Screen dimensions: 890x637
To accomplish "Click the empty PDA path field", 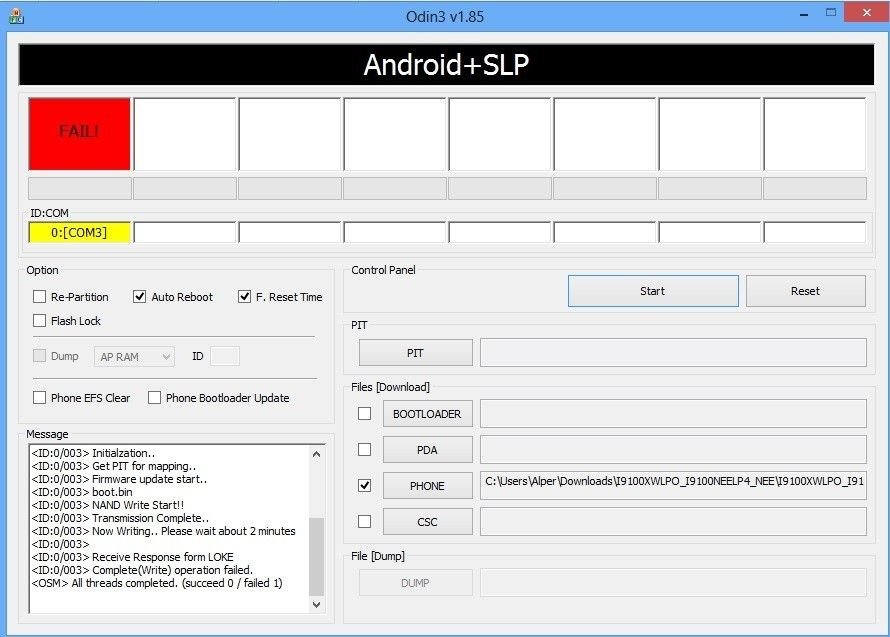I will [673, 450].
